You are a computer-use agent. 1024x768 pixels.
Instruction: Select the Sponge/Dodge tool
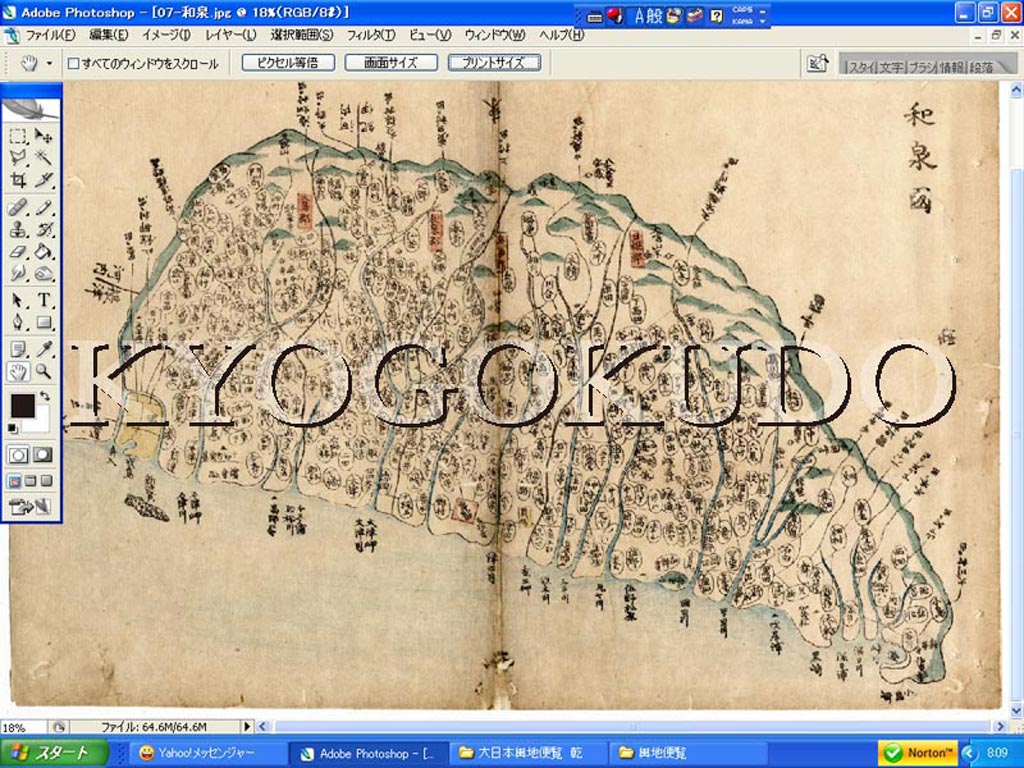coord(44,273)
